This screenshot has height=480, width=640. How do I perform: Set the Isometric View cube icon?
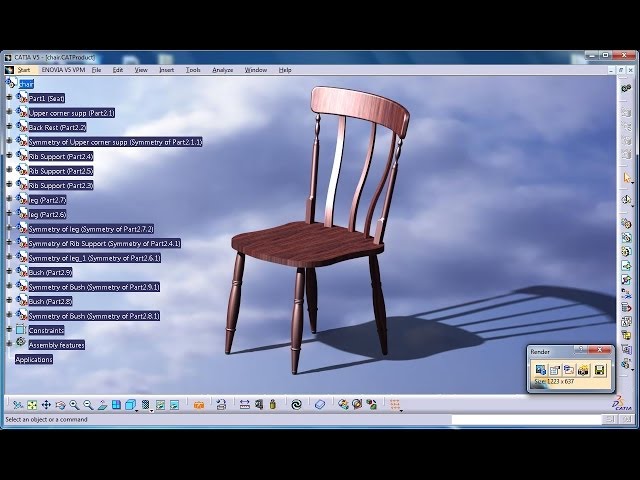point(130,405)
